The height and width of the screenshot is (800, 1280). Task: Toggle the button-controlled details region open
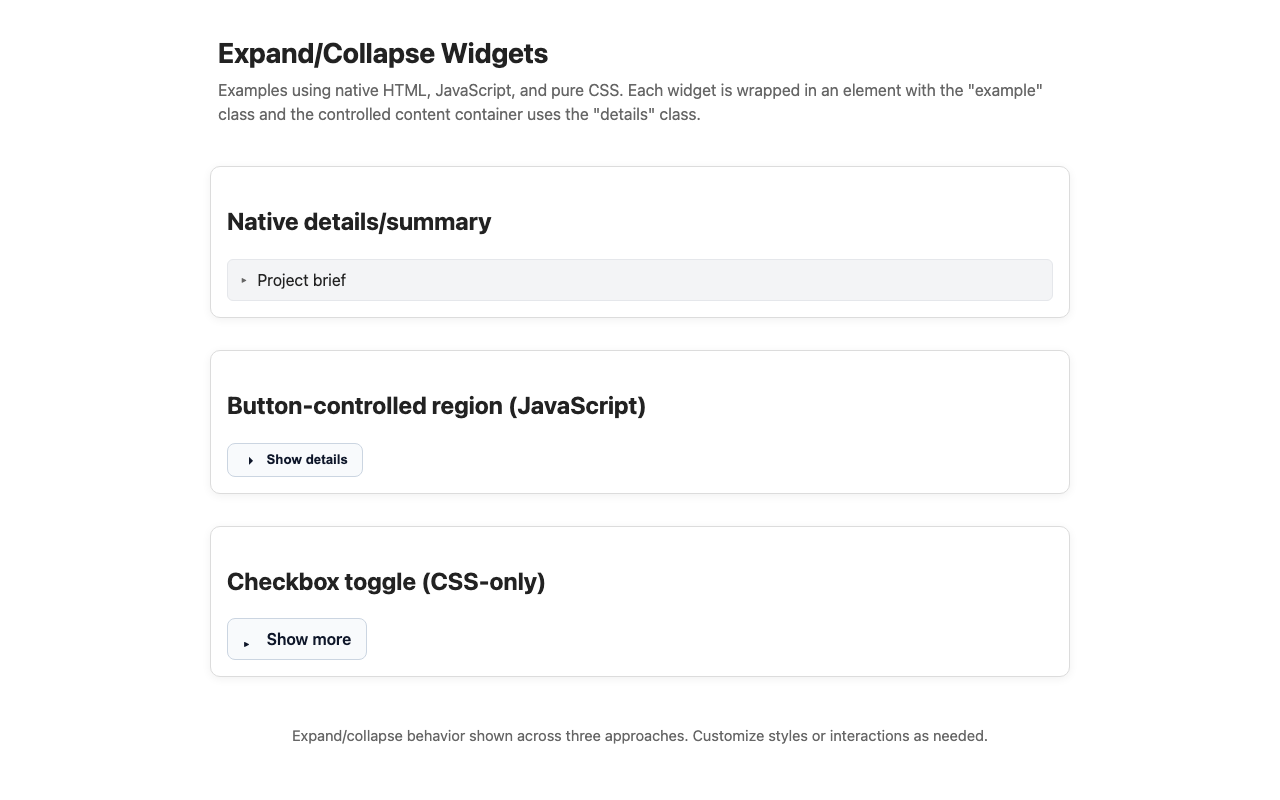click(x=294, y=460)
